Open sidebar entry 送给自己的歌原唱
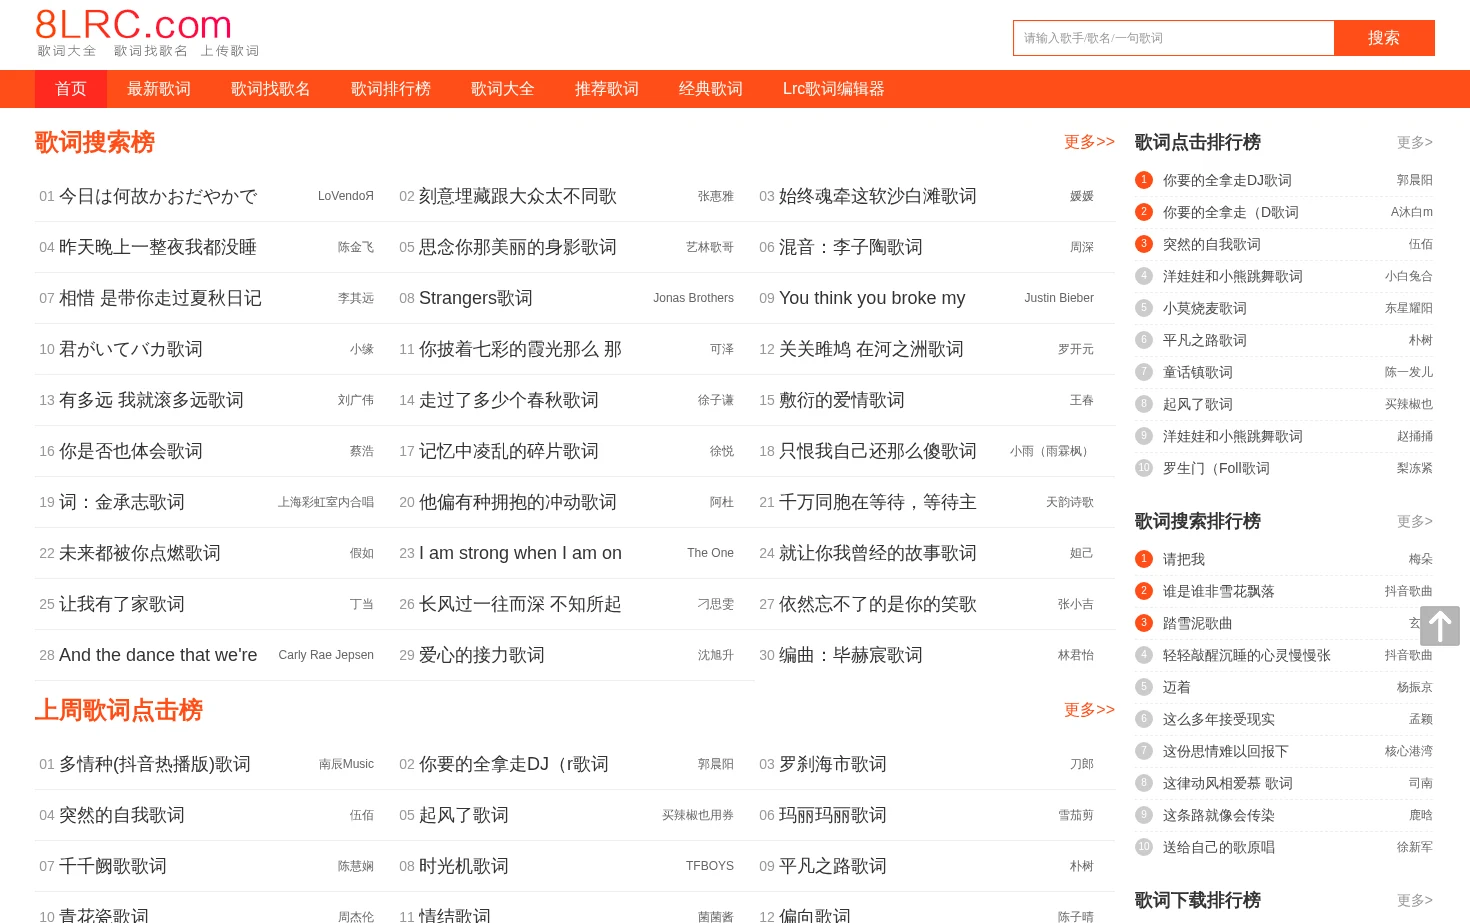 coord(1219,847)
